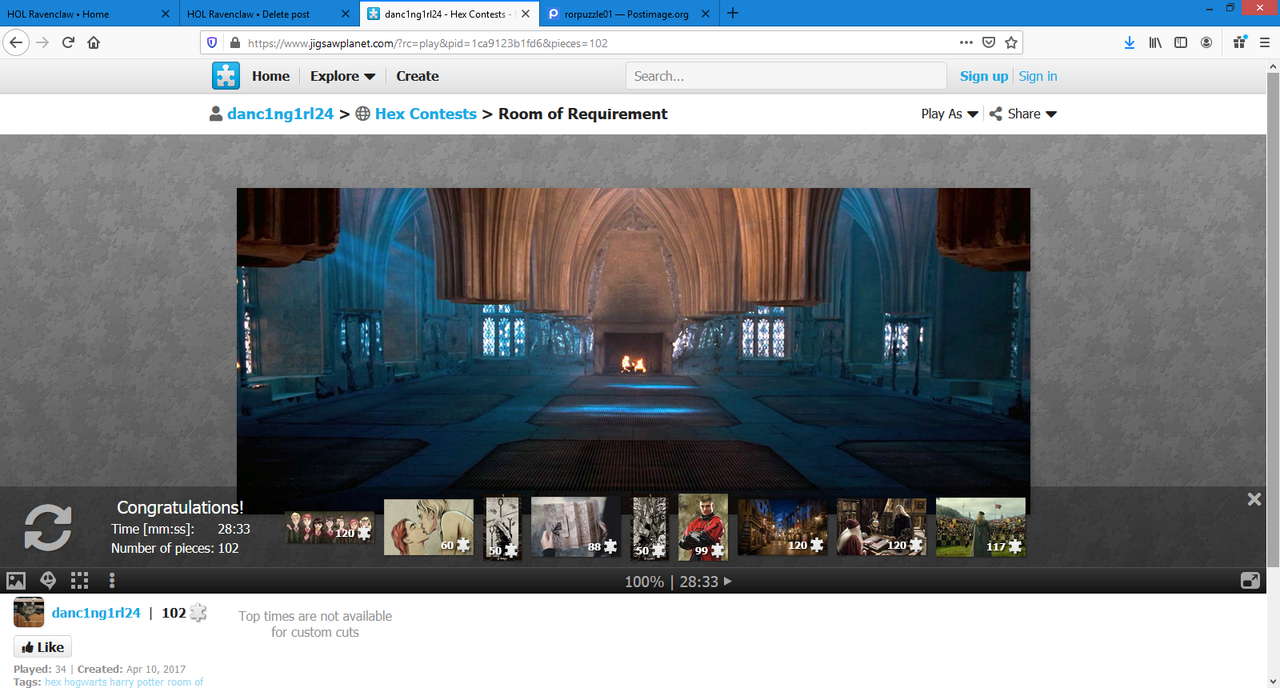Expand the Play As dropdown
The width and height of the screenshot is (1280, 688).
[x=949, y=114]
